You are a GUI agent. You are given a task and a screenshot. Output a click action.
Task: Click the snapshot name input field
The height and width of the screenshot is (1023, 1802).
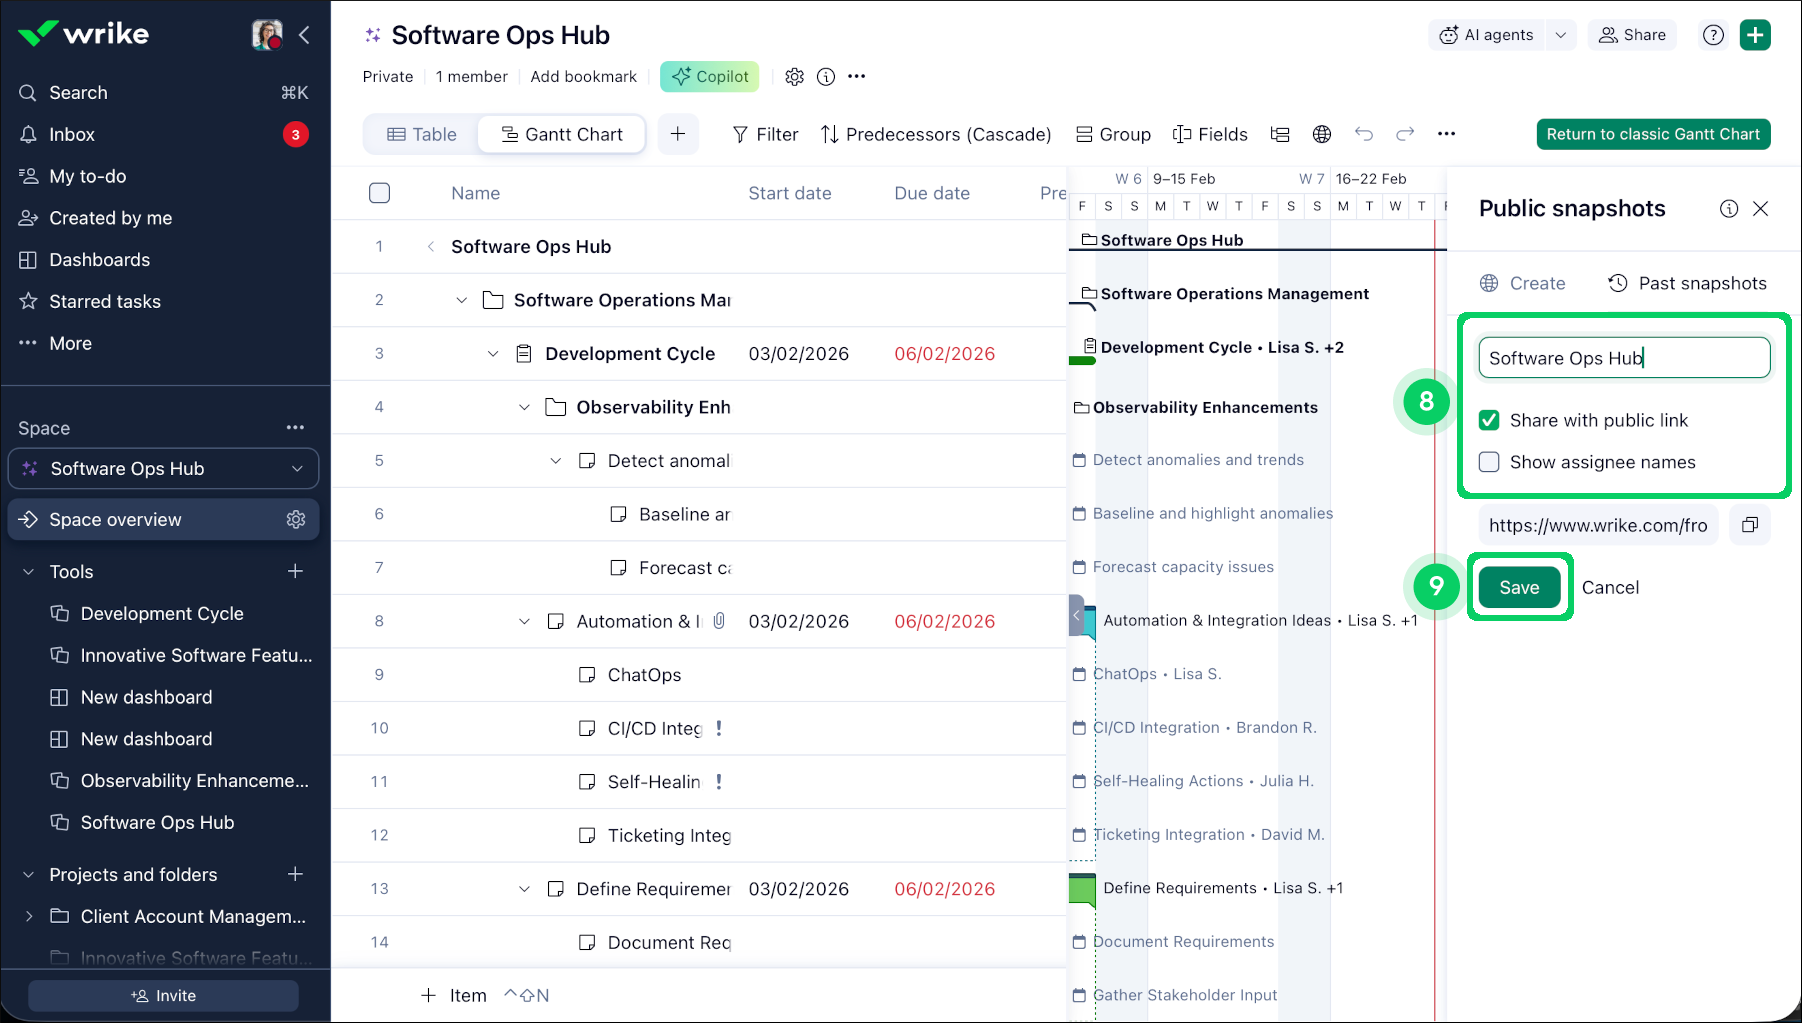click(1623, 358)
